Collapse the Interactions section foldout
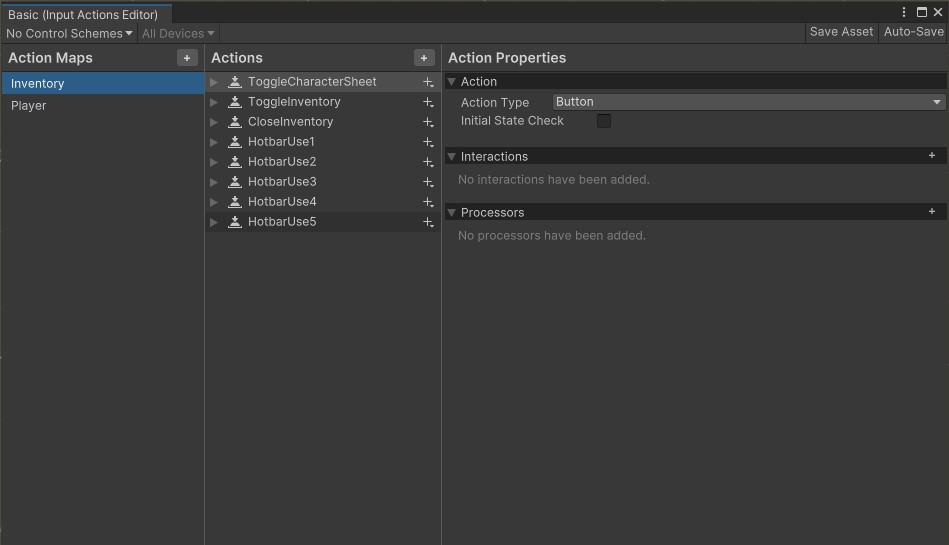 click(452, 157)
